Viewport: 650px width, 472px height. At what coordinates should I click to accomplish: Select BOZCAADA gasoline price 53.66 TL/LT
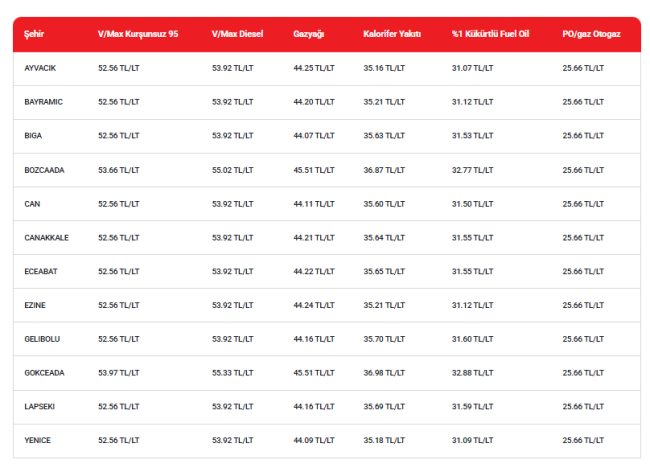coord(119,170)
